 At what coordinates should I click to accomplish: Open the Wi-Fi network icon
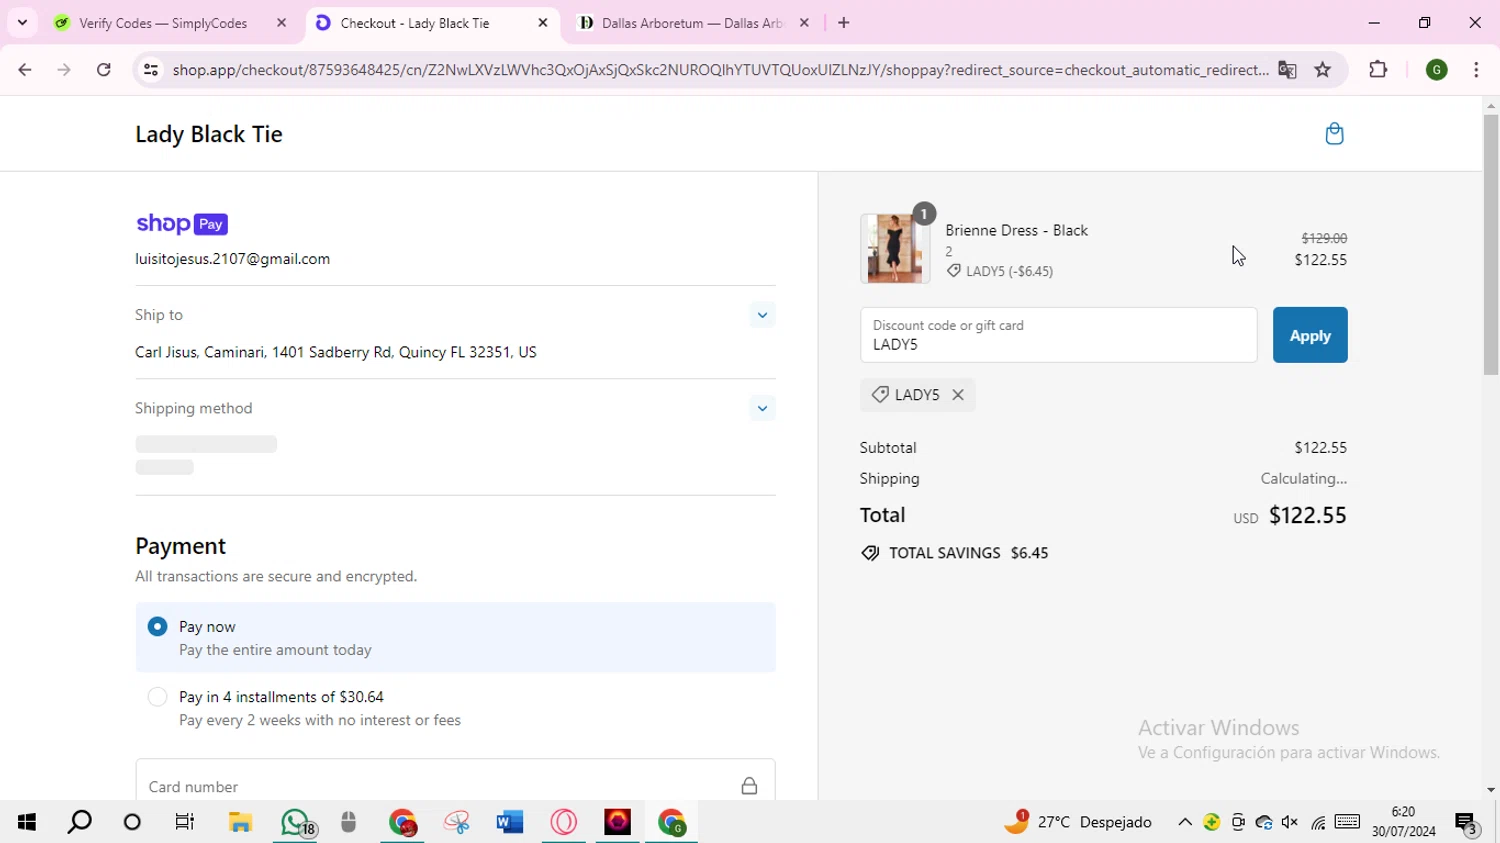[x=1318, y=822]
